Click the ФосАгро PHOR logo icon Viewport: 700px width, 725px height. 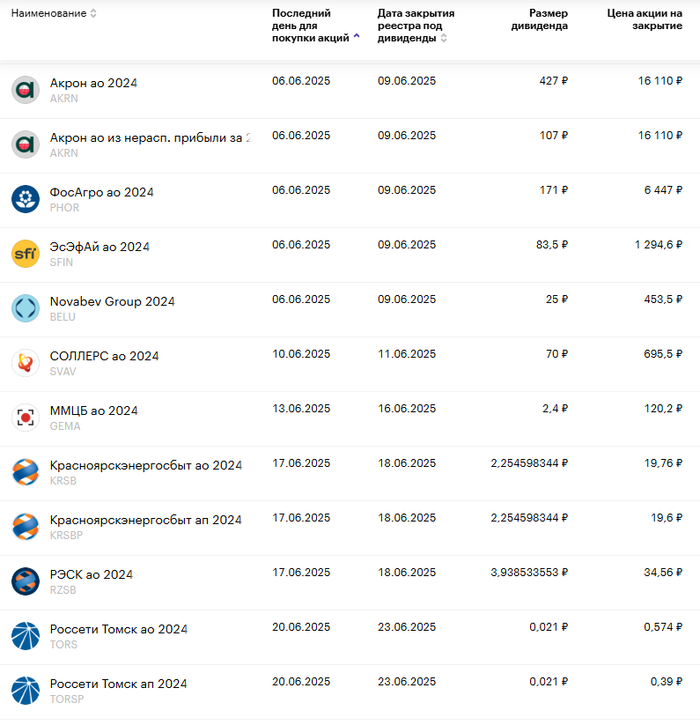point(25,199)
